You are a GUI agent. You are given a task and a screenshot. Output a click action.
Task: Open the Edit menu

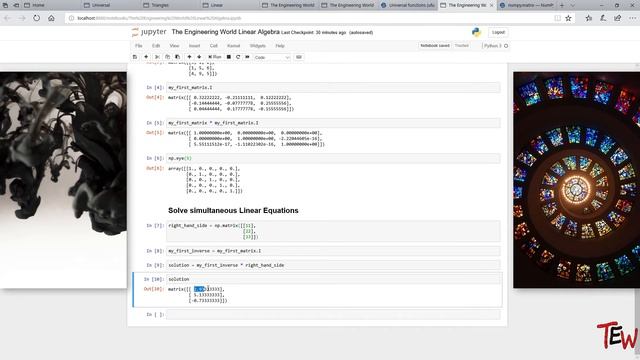(156, 46)
